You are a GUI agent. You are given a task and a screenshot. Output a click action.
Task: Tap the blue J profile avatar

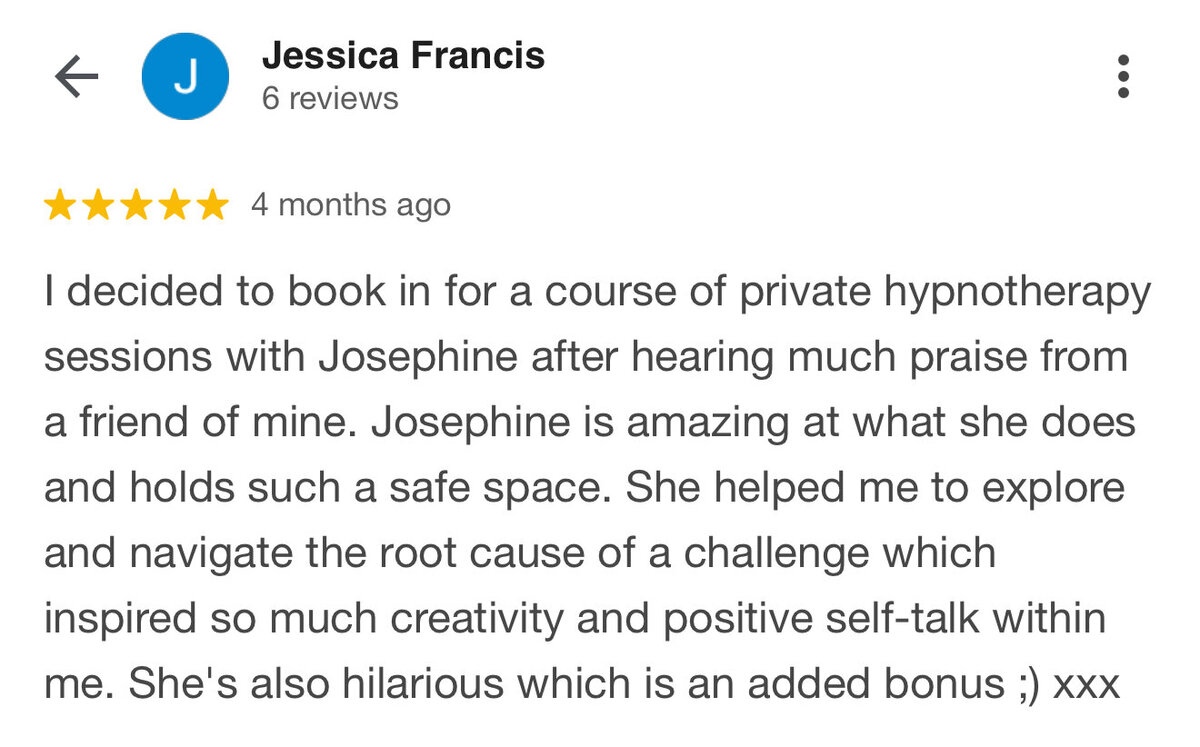click(186, 76)
